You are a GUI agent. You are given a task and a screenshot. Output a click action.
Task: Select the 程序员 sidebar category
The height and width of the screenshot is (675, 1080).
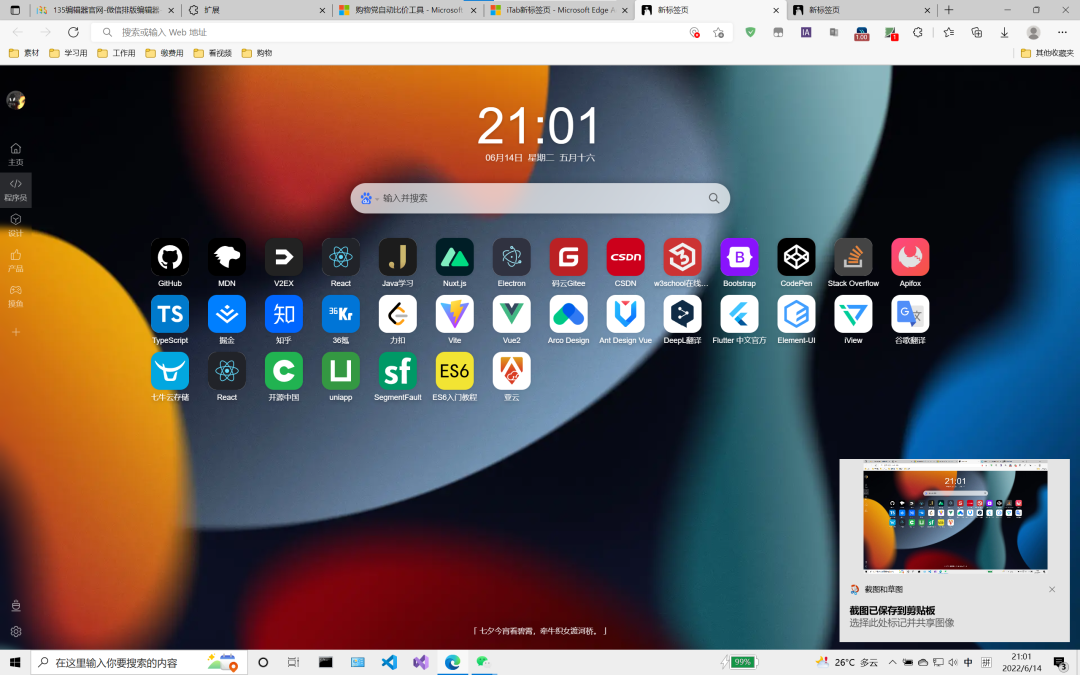pyautogui.click(x=16, y=190)
